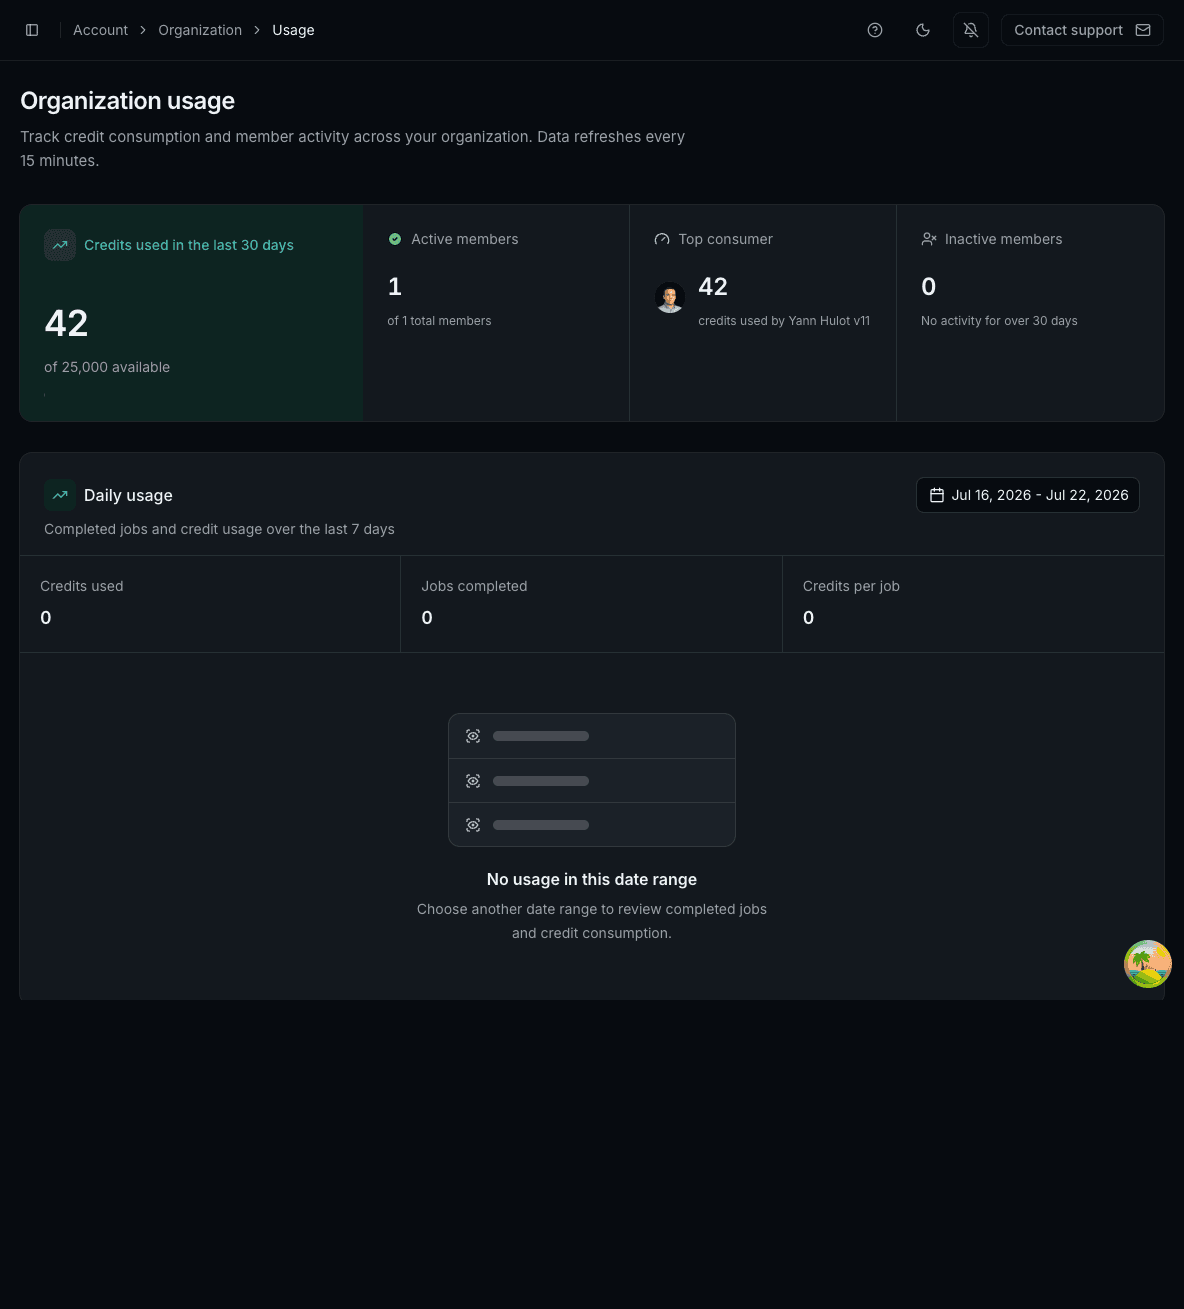
Task: Click trend icon in Credits used card
Action: [60, 245]
